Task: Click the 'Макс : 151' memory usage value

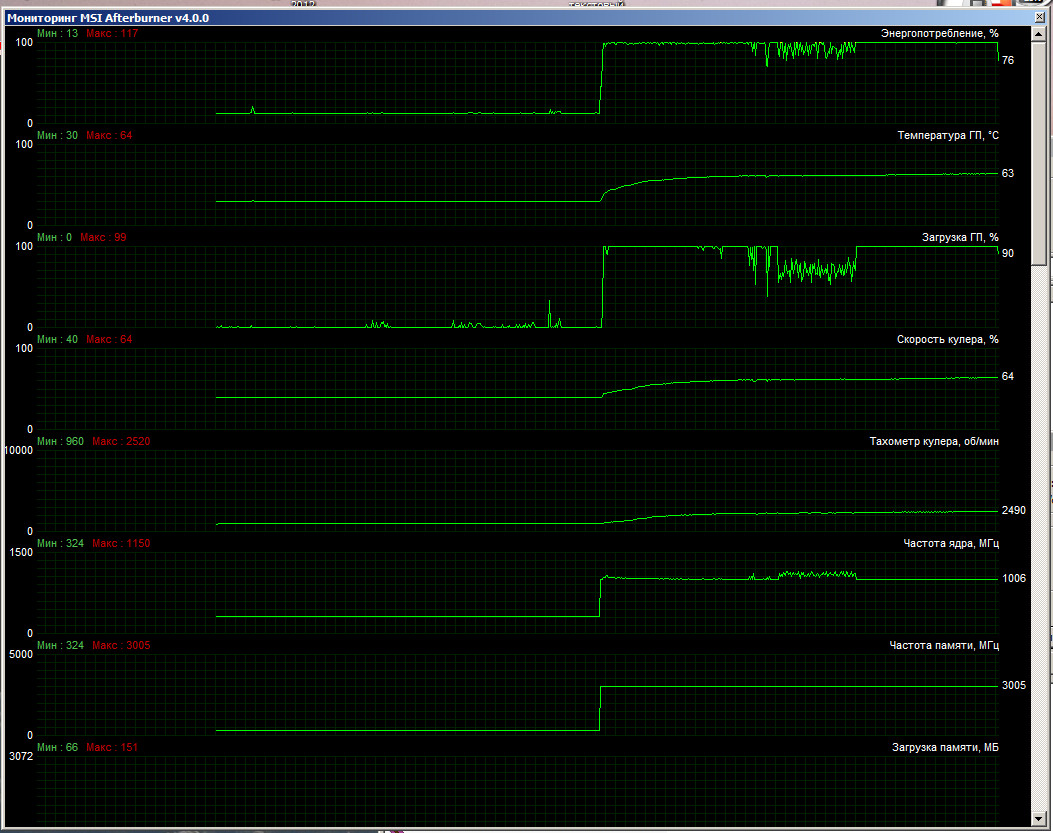Action: tap(112, 748)
